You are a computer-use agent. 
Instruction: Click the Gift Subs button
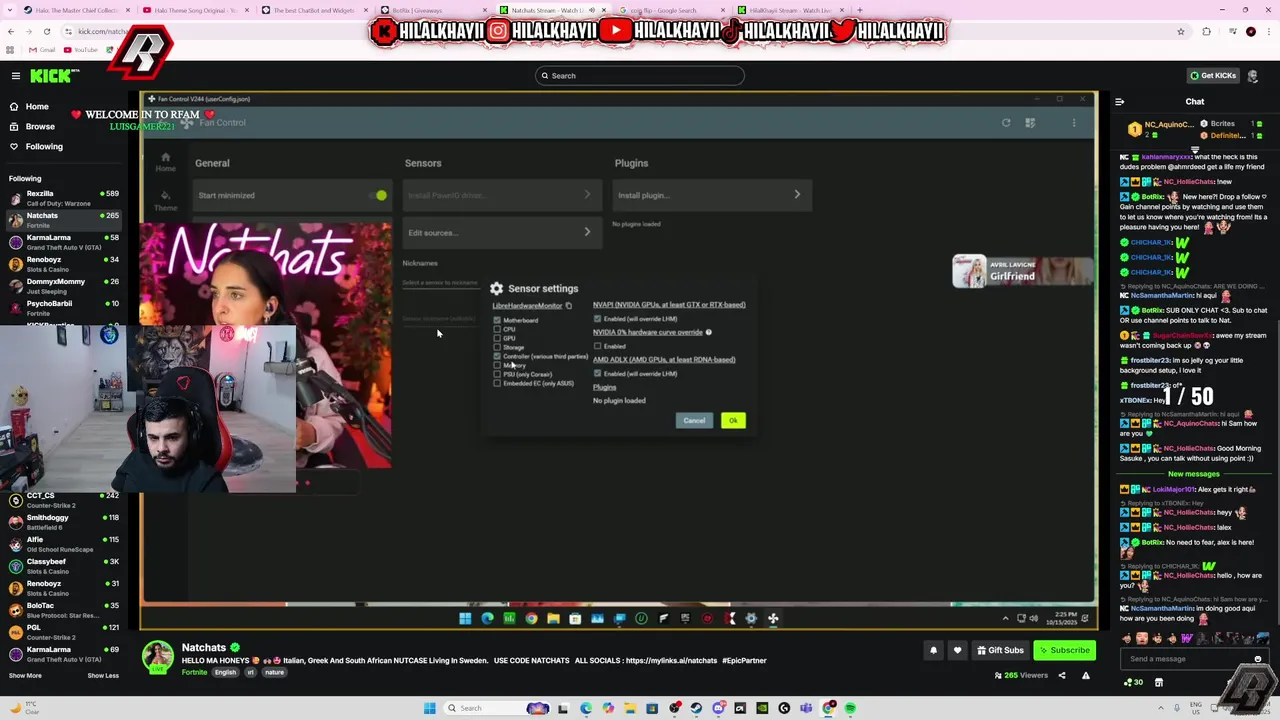1000,650
